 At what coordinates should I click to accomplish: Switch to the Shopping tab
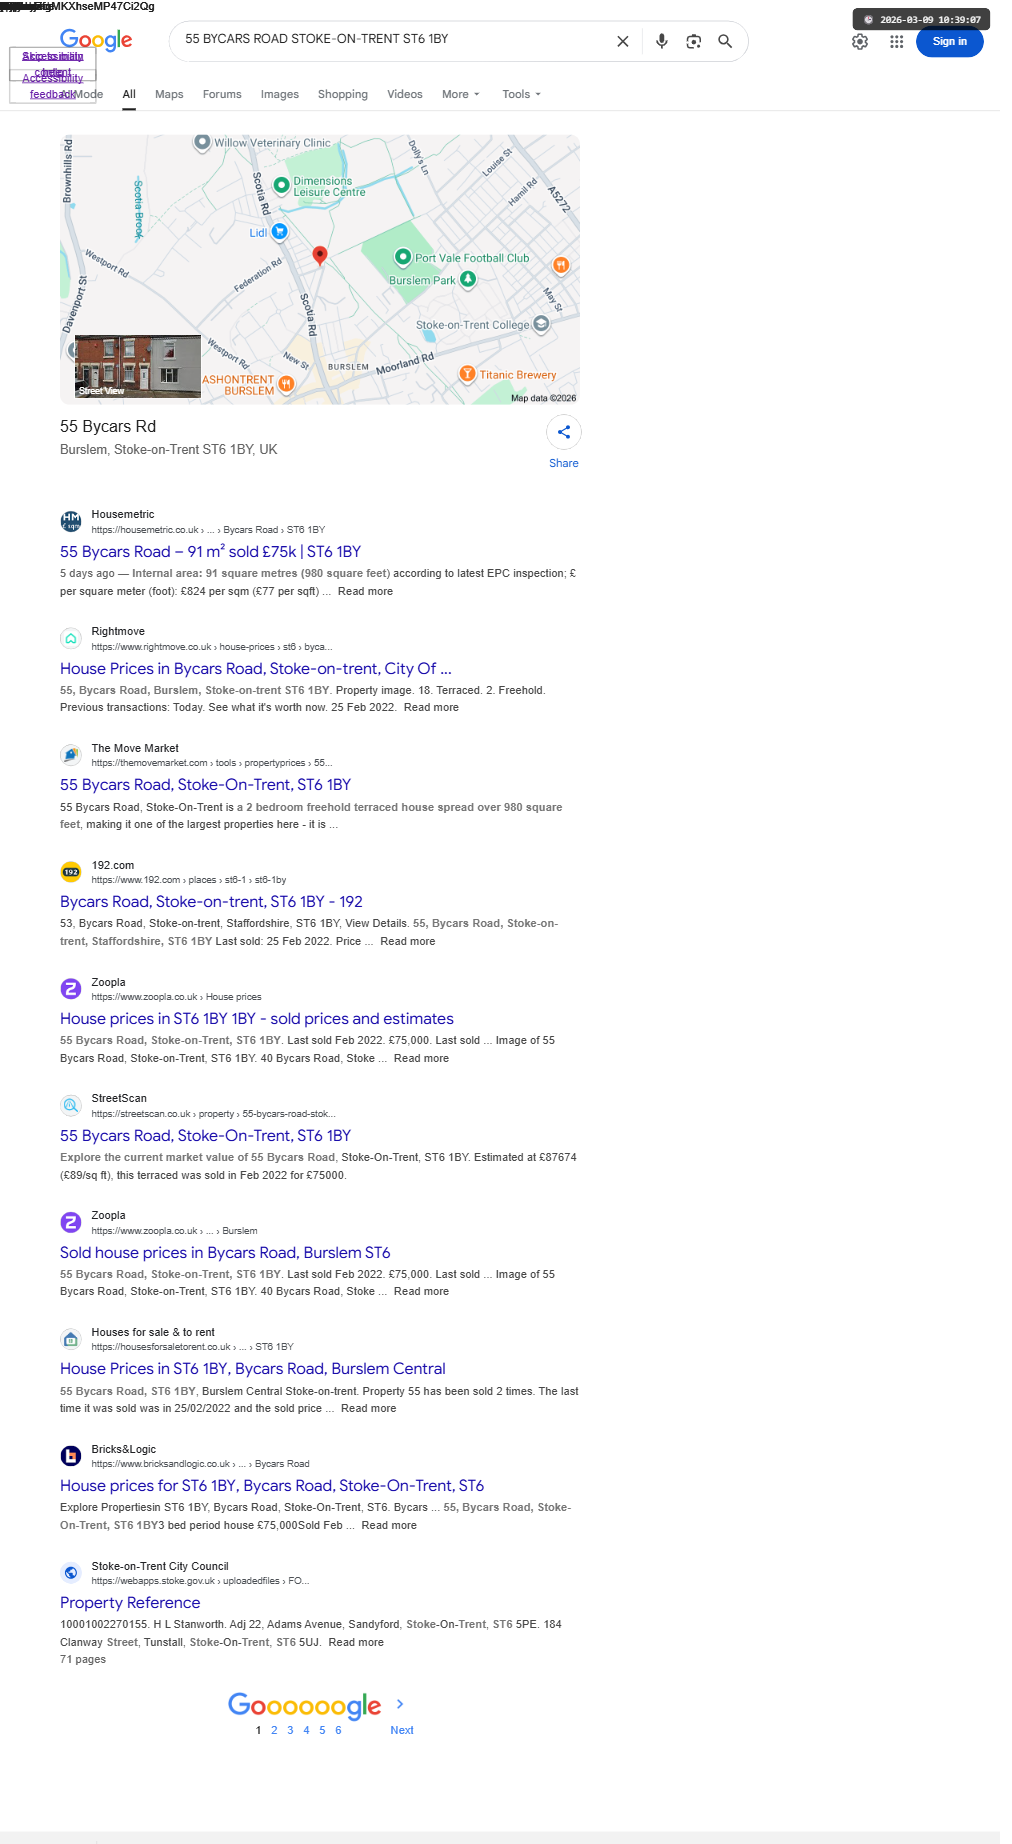point(343,94)
